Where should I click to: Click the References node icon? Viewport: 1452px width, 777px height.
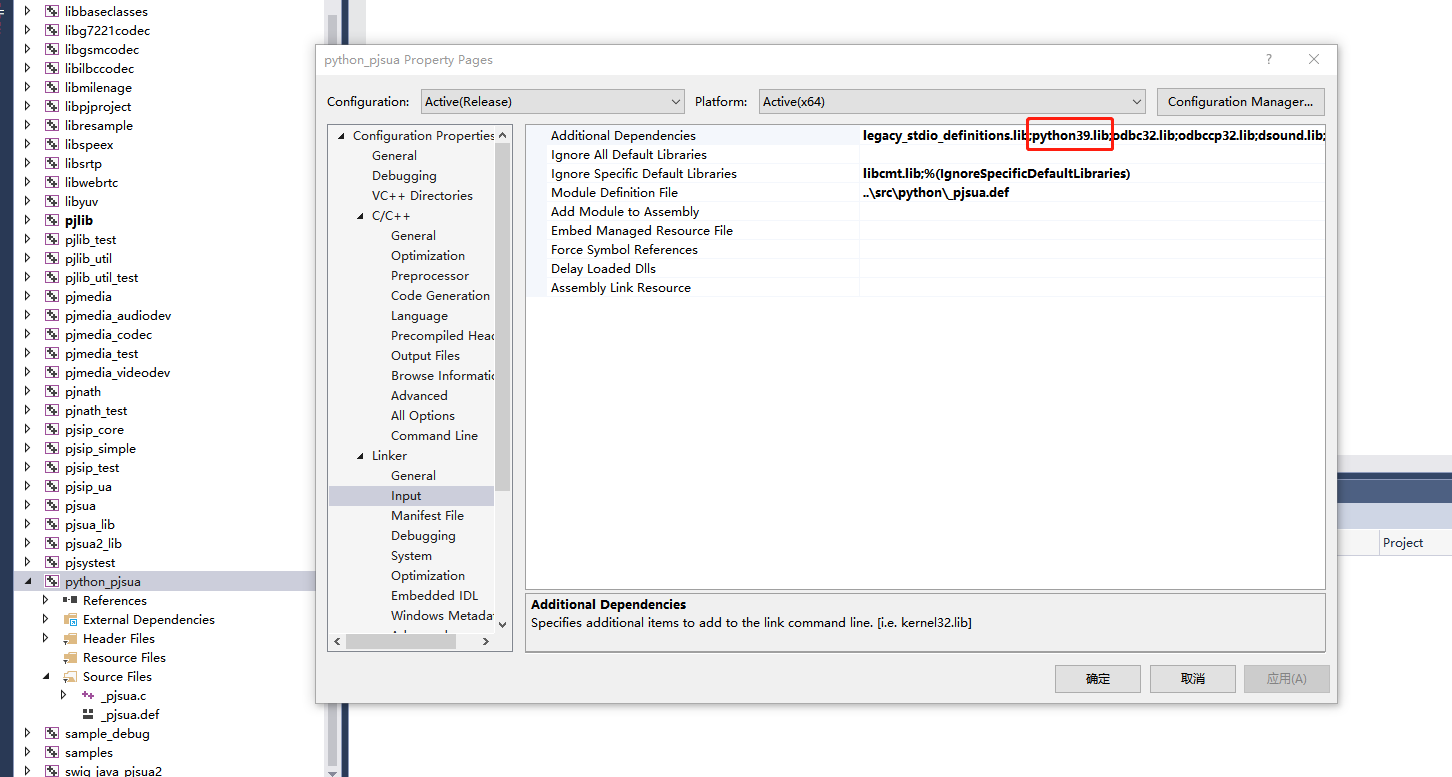pos(70,601)
